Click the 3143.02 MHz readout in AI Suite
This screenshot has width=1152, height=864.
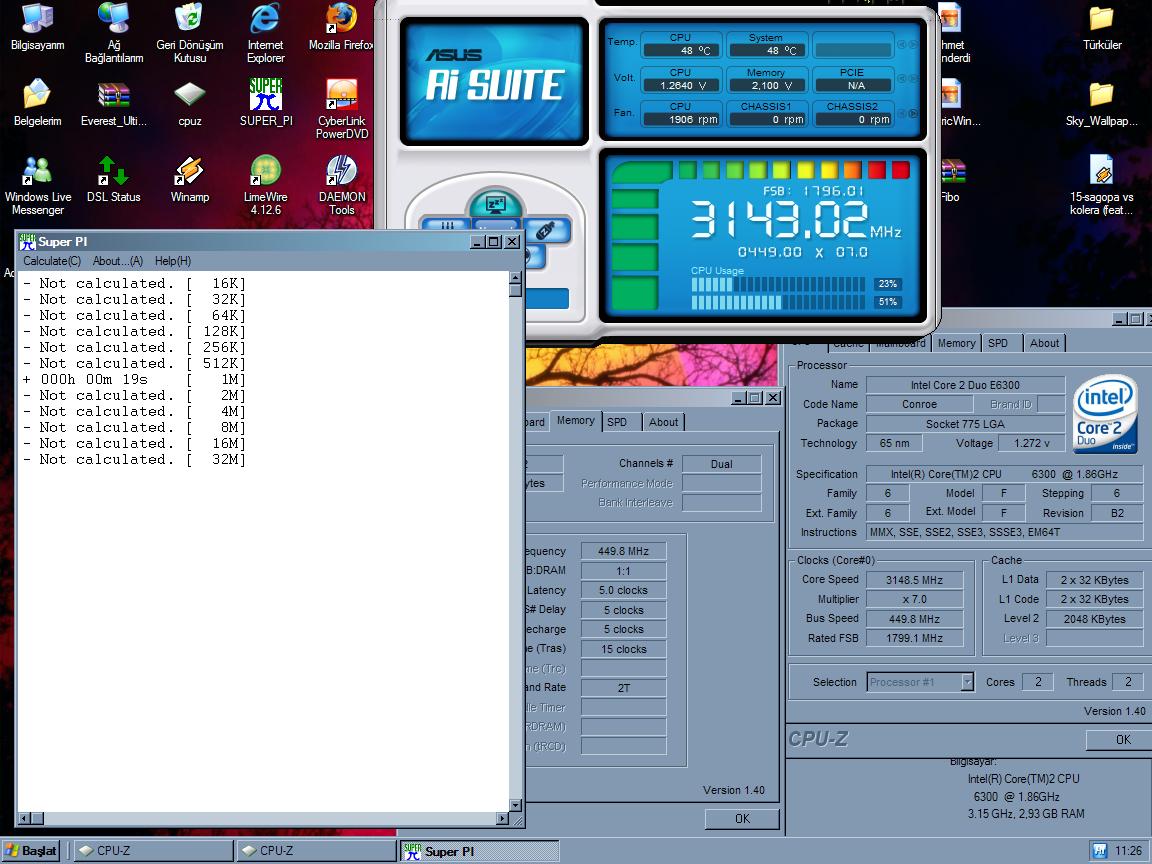tap(795, 220)
